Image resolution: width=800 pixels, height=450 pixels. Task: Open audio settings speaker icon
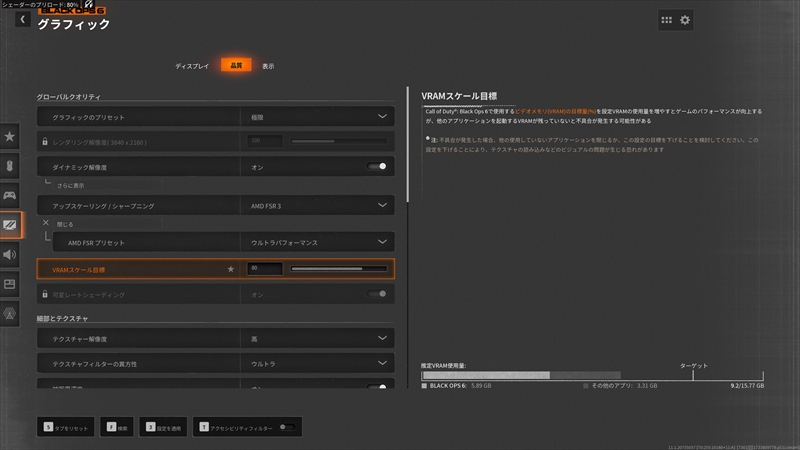coord(10,255)
